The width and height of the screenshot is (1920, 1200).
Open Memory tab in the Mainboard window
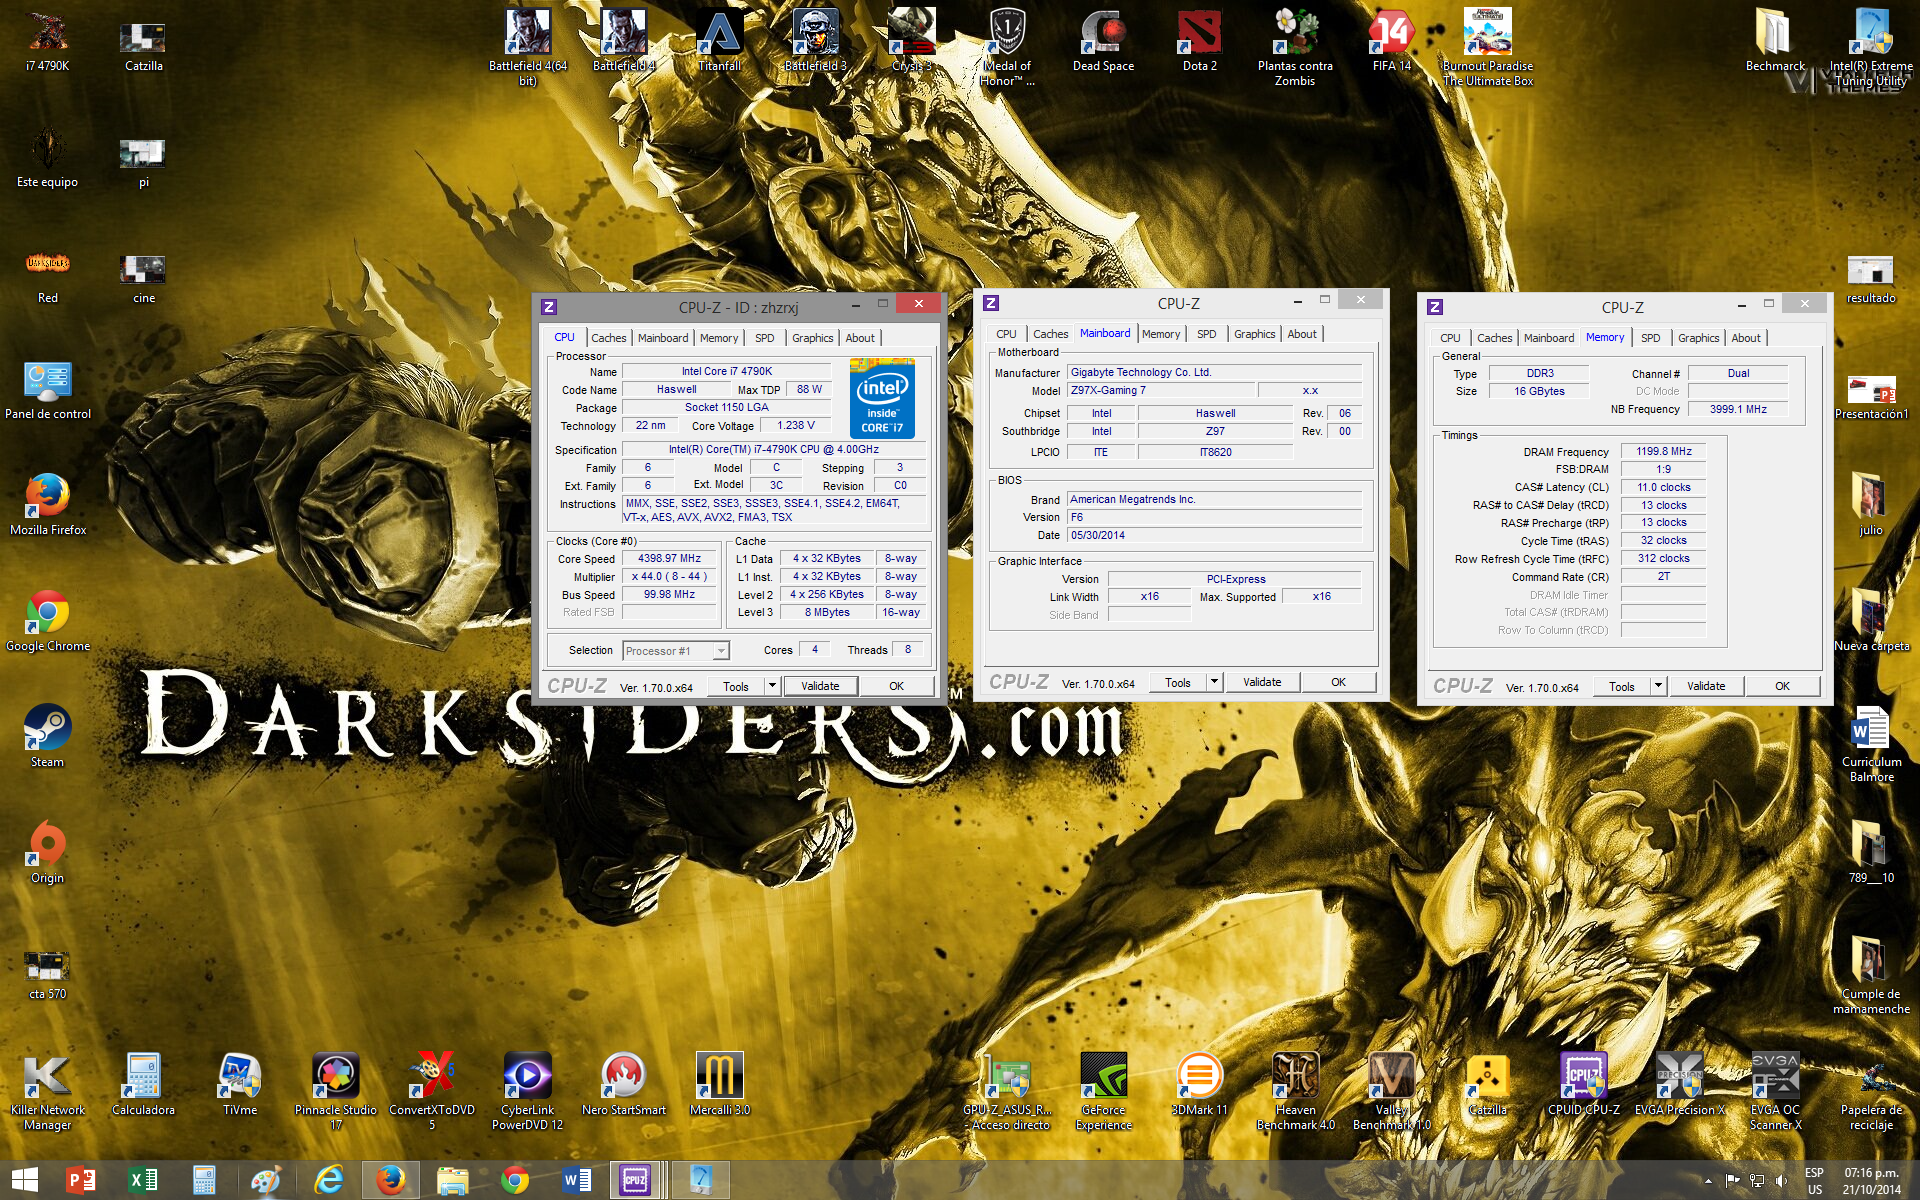point(1160,334)
